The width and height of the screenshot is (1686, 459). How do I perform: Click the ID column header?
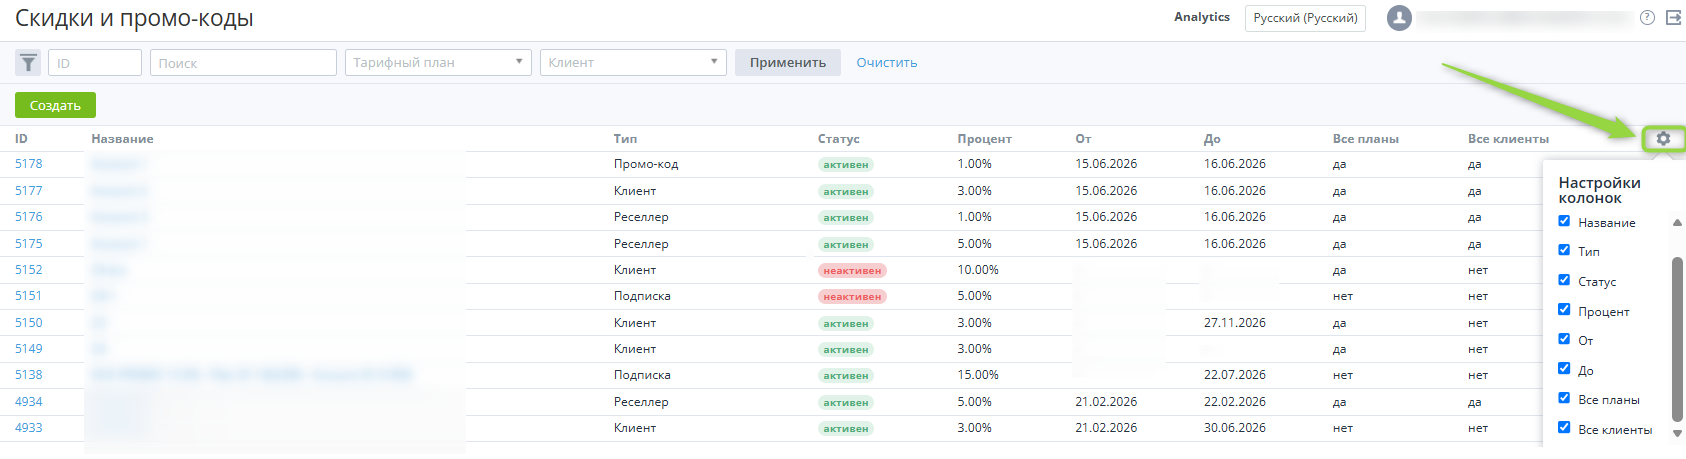21,139
